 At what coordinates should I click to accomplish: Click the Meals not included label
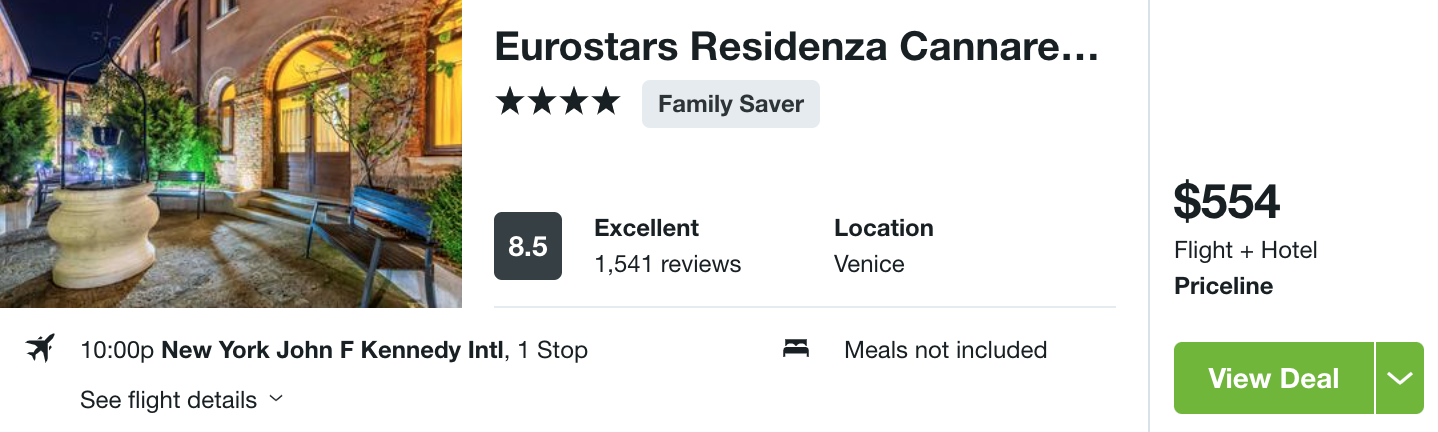click(x=946, y=350)
